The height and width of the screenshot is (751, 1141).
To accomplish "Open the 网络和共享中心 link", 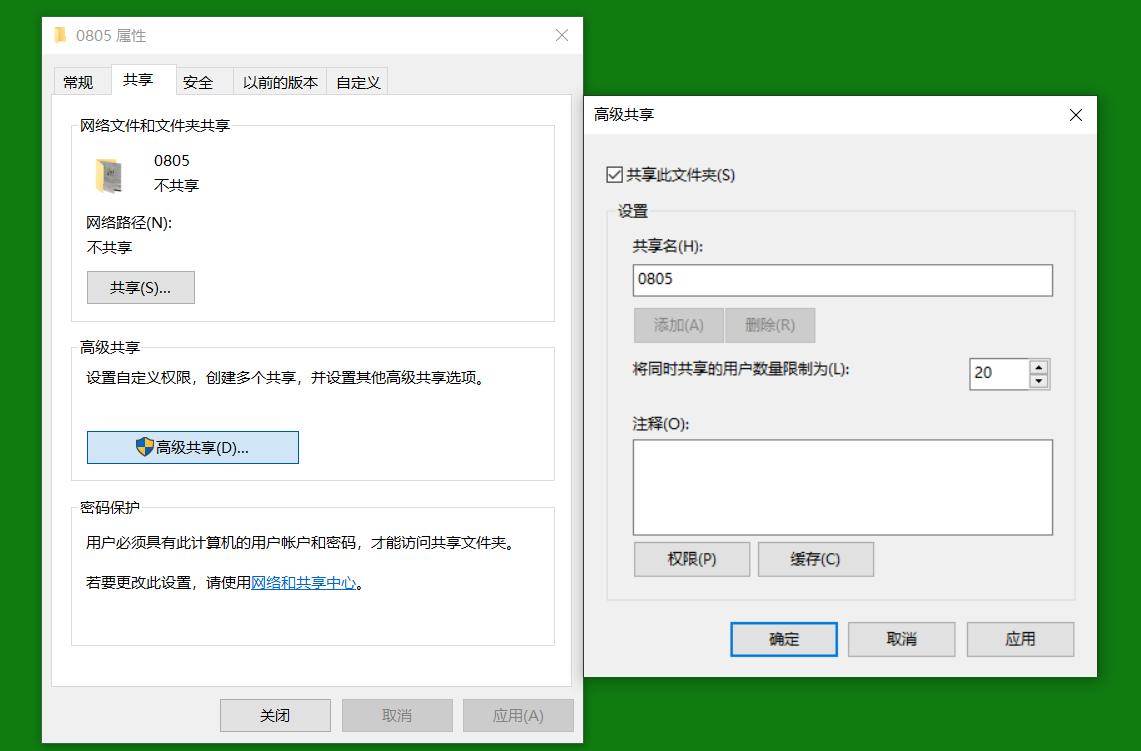I will [x=305, y=584].
